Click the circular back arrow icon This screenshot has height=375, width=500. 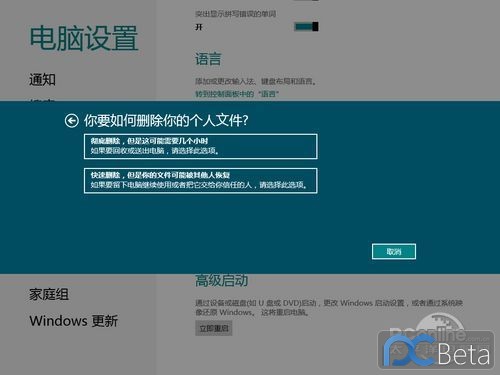point(72,121)
